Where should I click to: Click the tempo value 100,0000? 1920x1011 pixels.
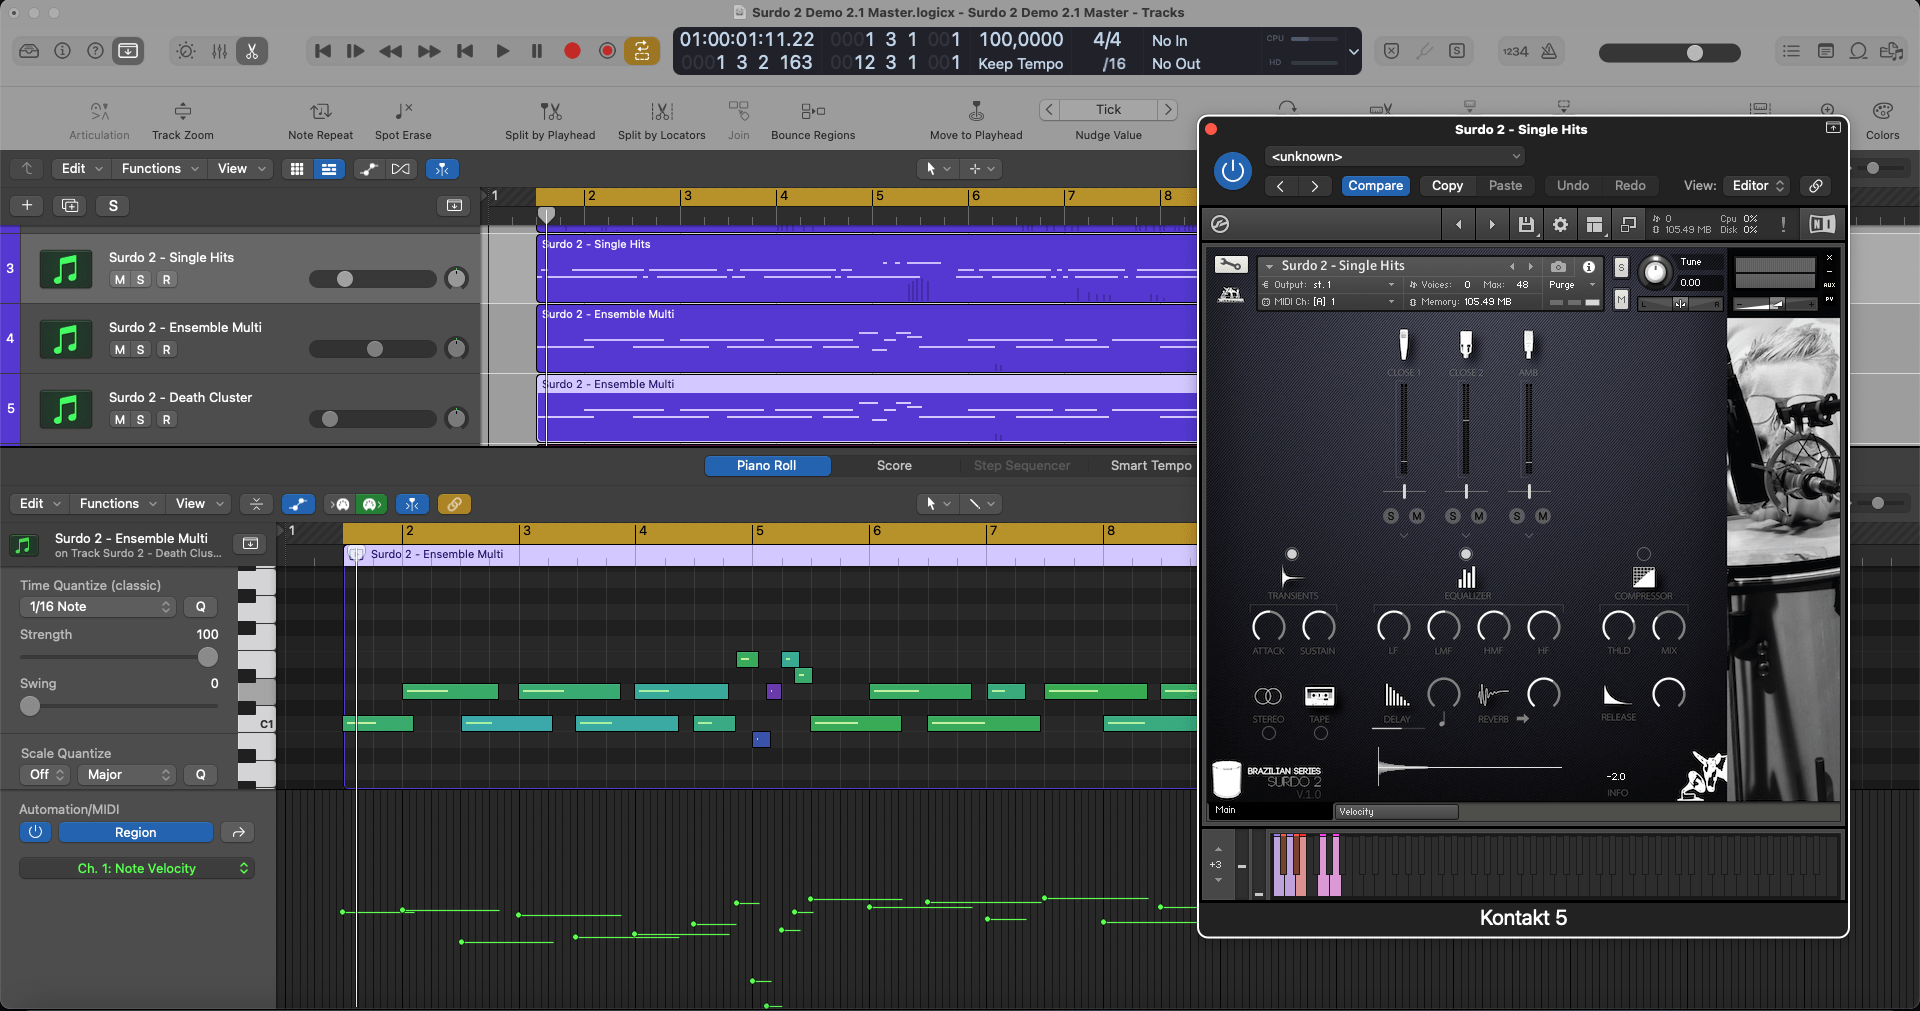pos(1021,40)
